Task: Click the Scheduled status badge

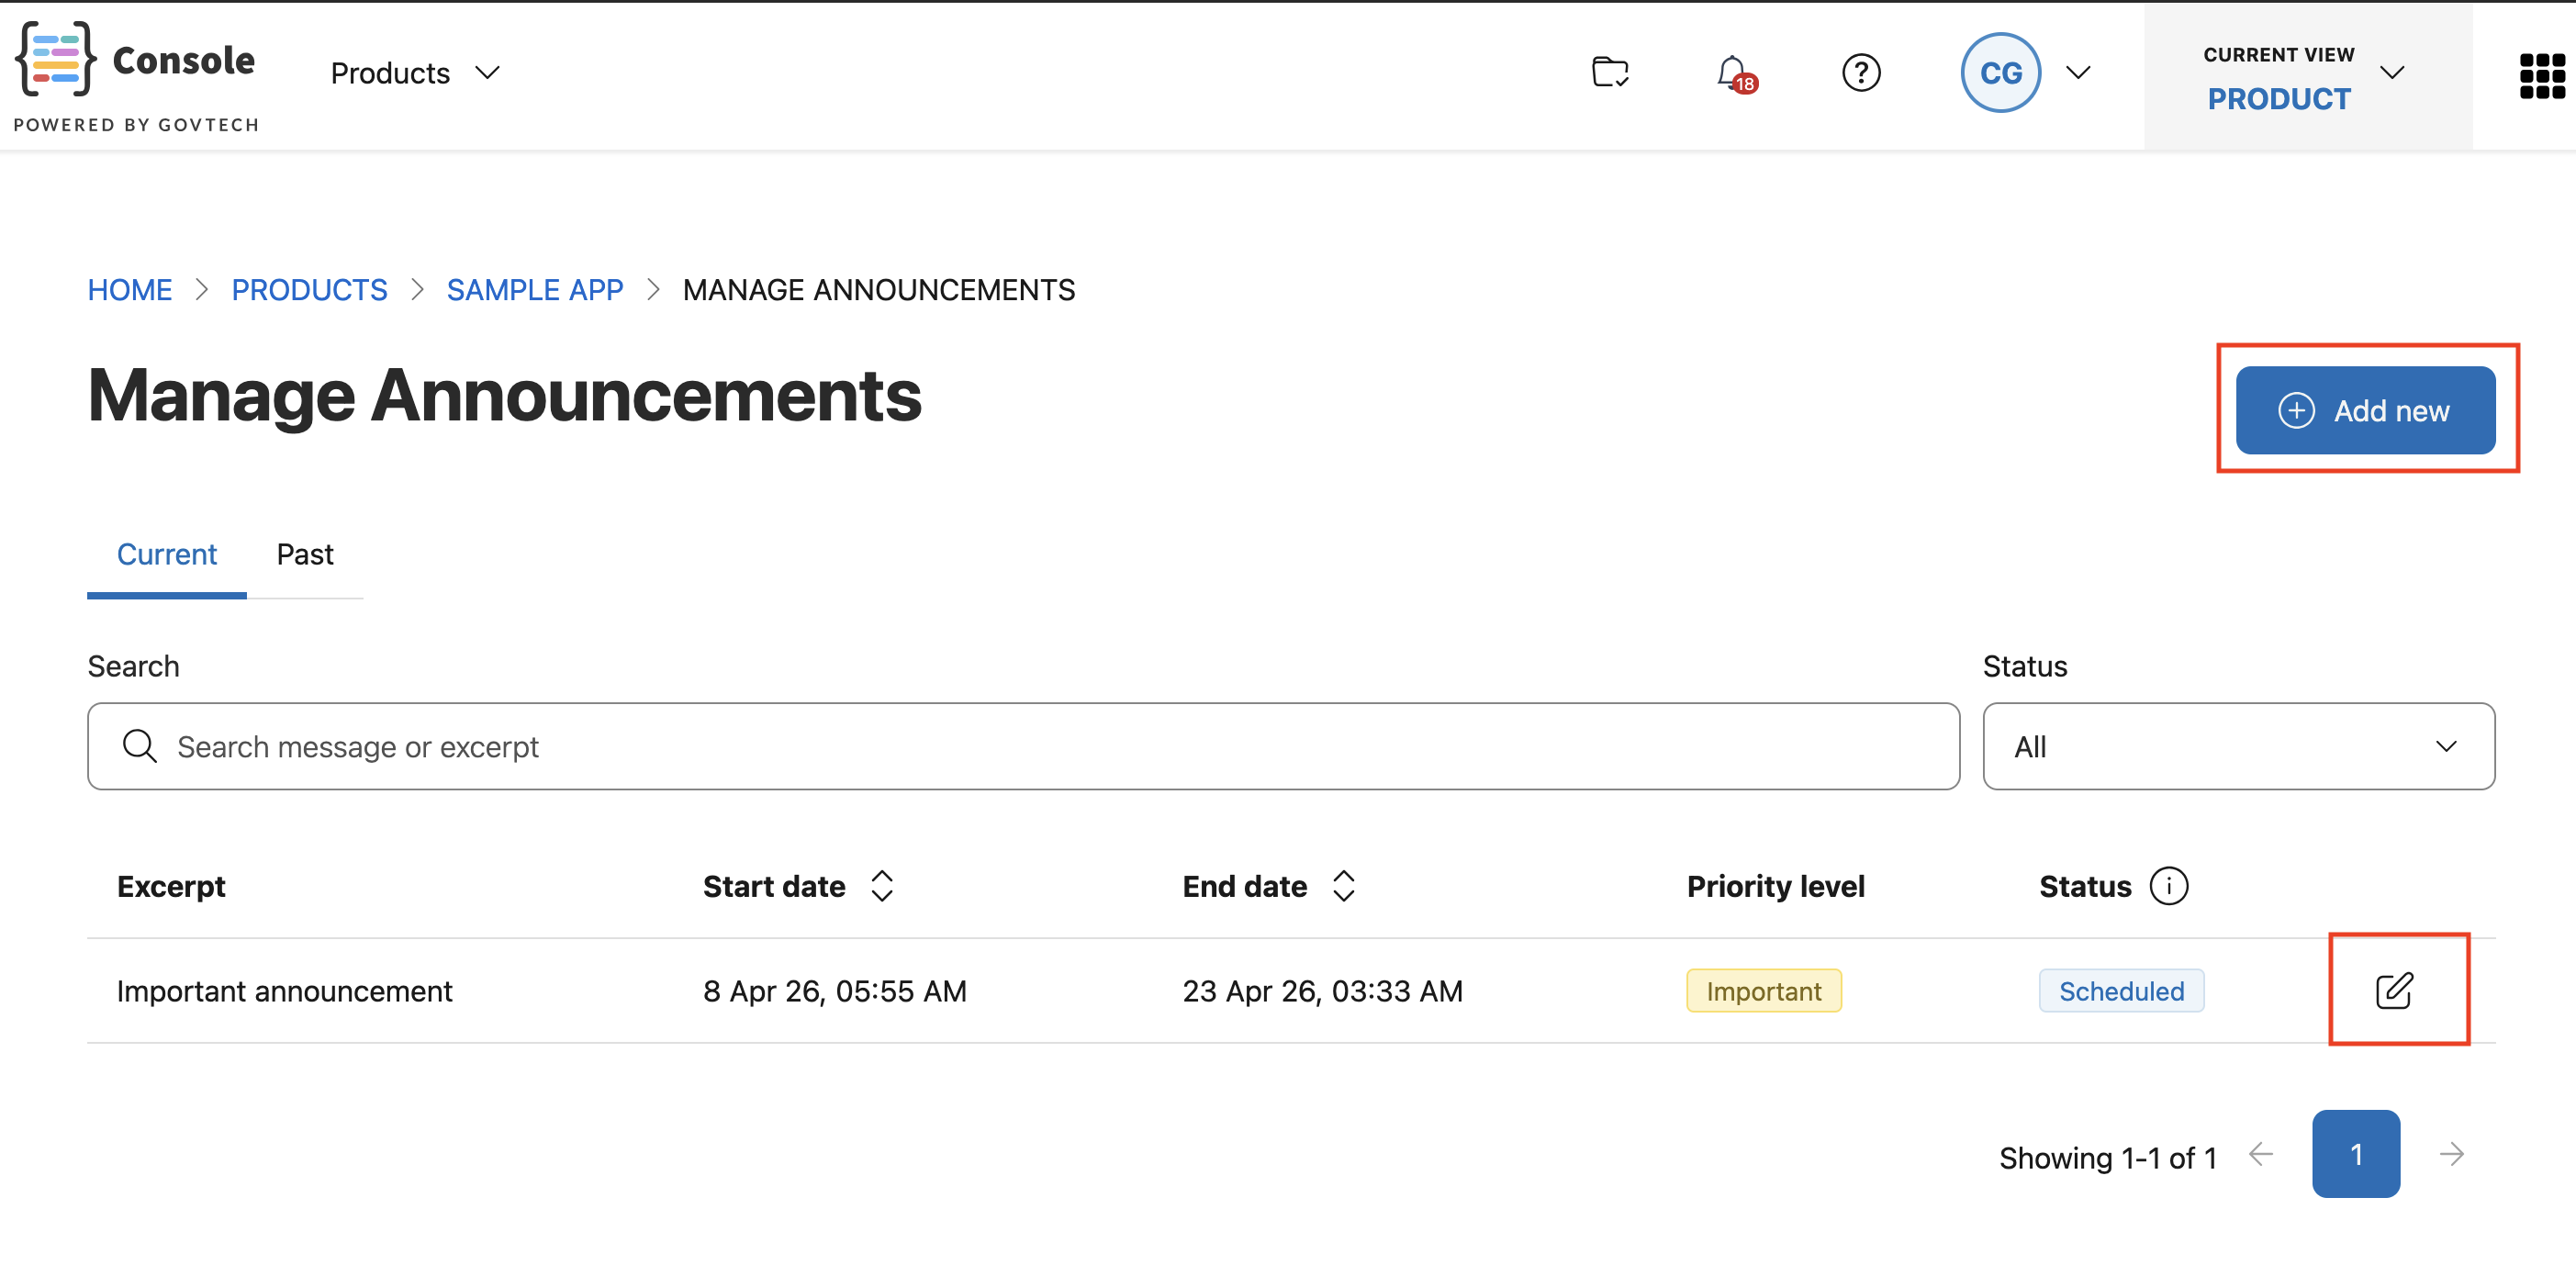Action: [2121, 991]
